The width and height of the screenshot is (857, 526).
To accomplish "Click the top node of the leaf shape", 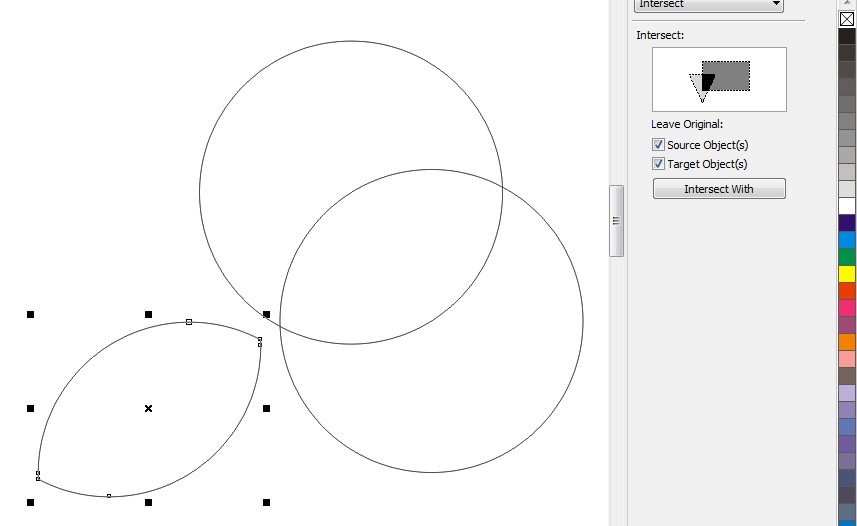I will (x=189, y=322).
